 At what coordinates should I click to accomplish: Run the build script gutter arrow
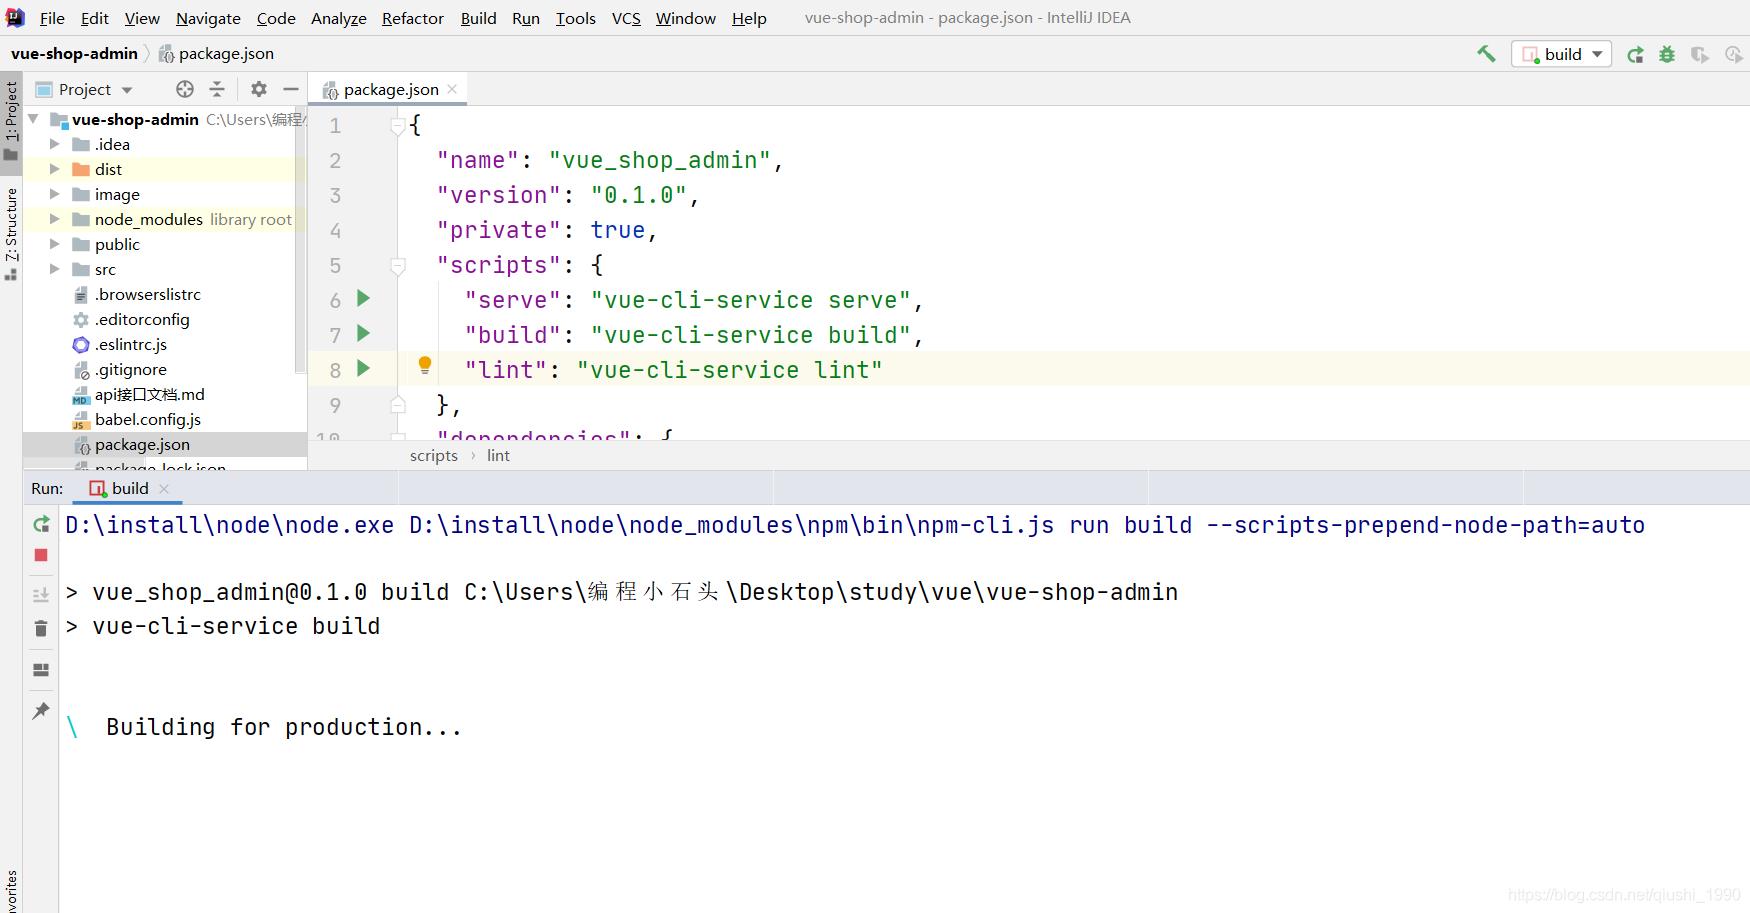tap(364, 333)
